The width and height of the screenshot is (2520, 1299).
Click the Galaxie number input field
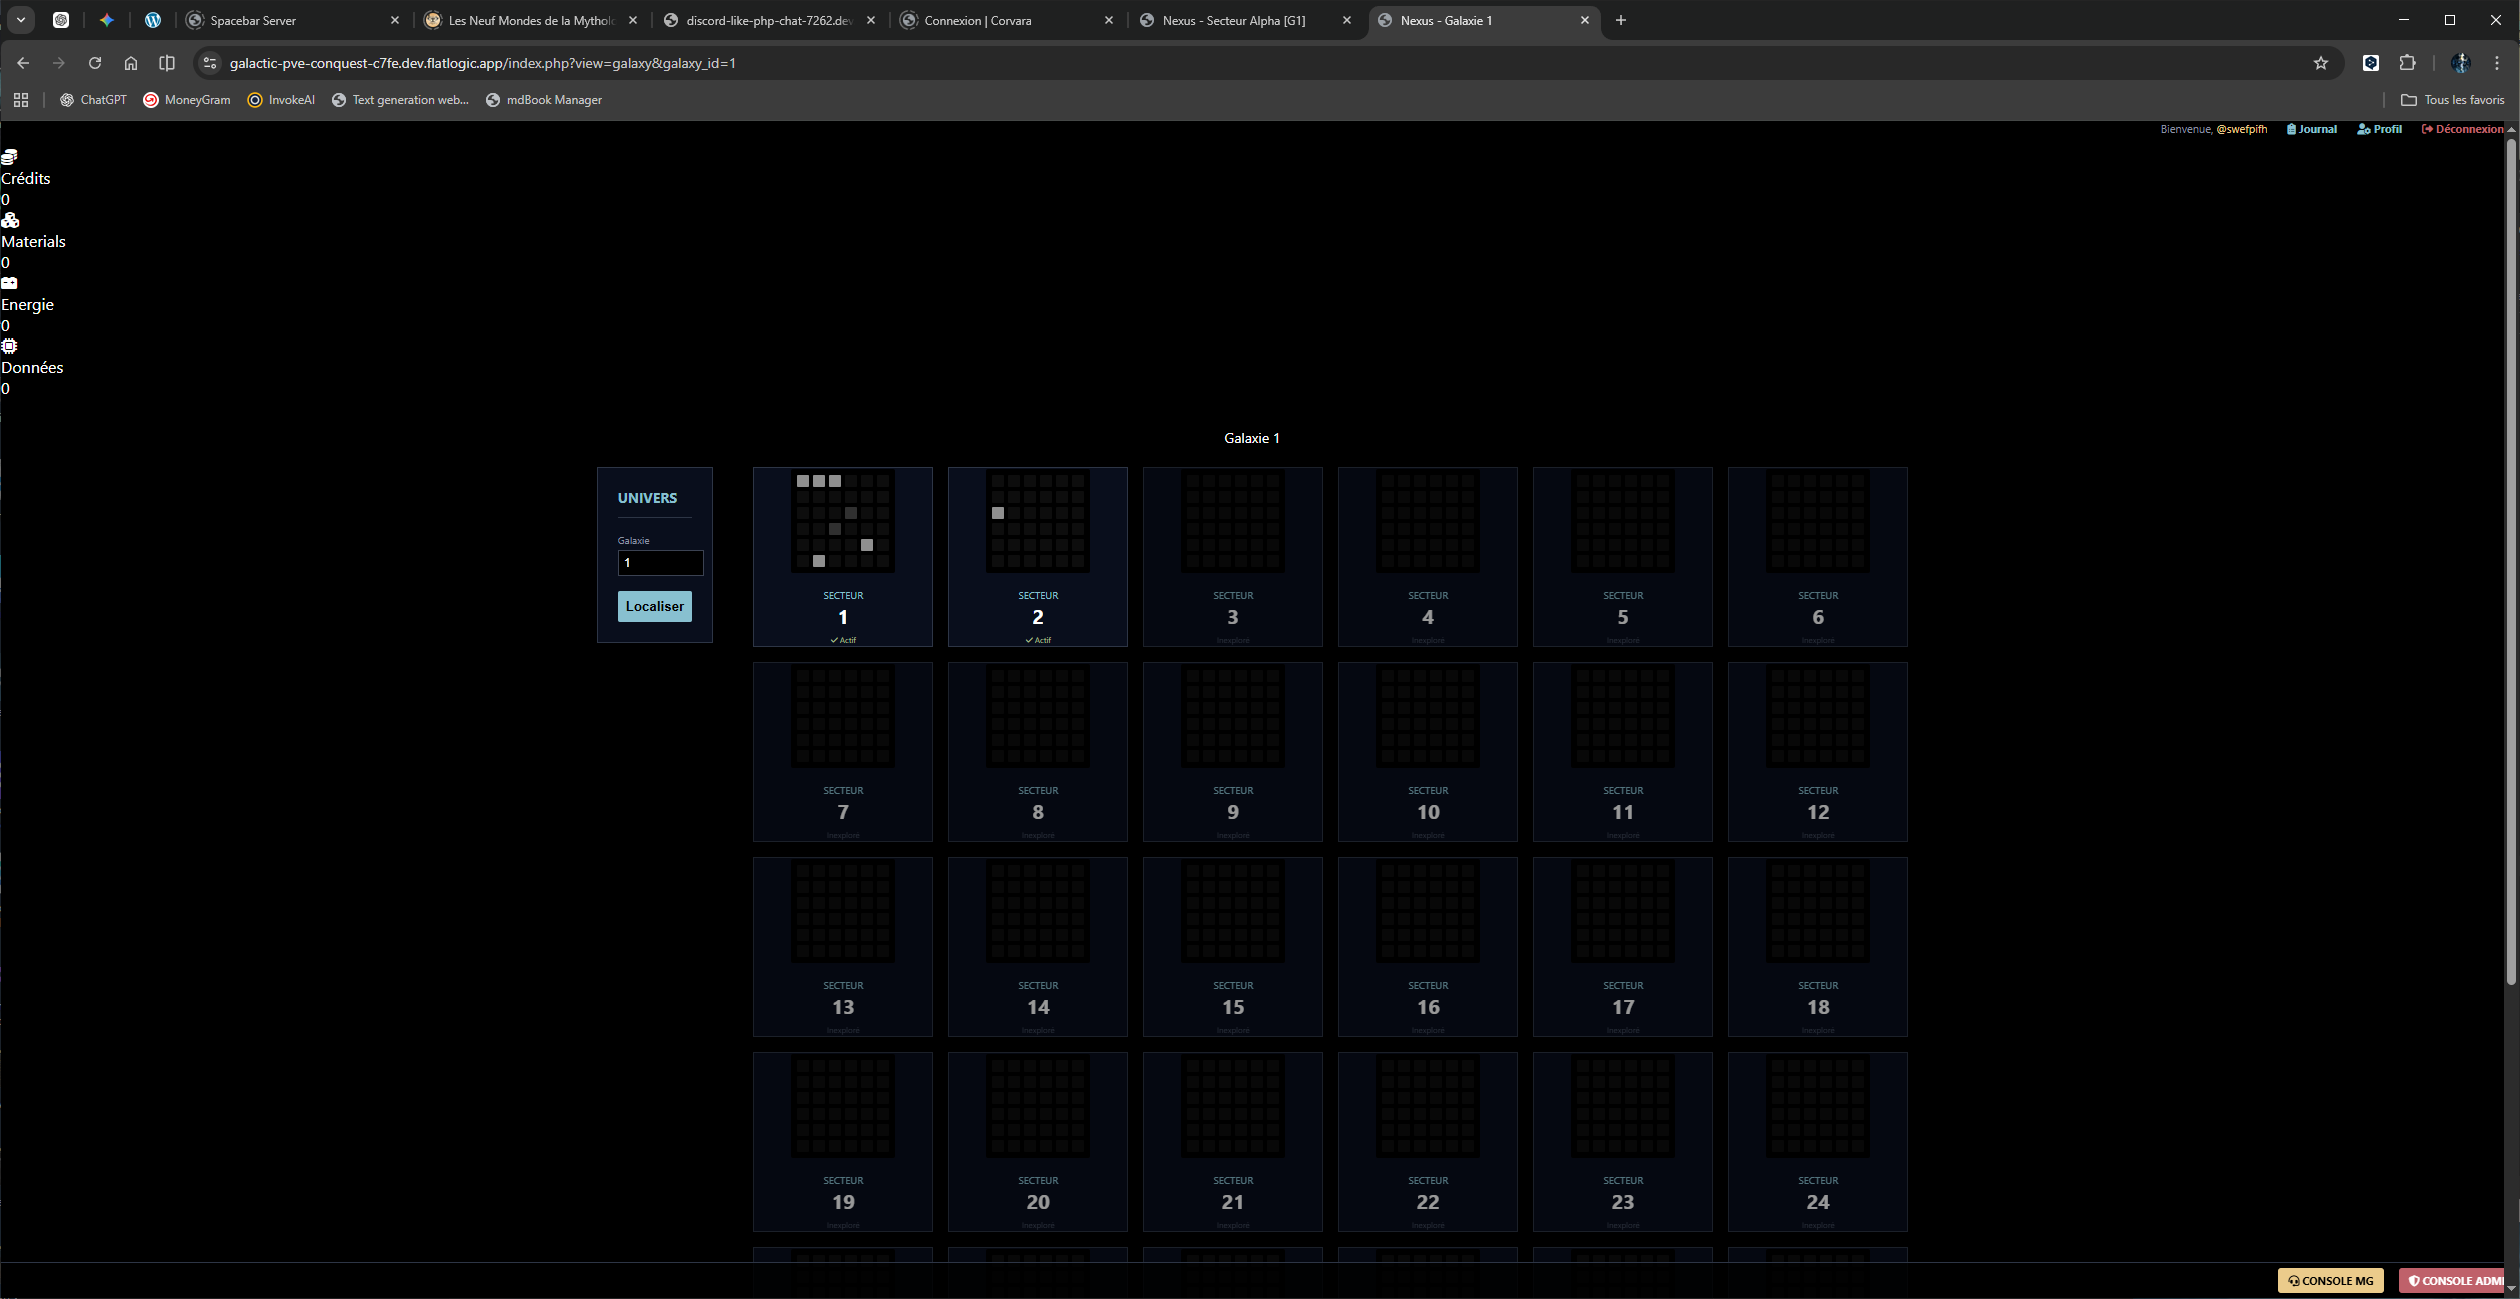coord(660,563)
